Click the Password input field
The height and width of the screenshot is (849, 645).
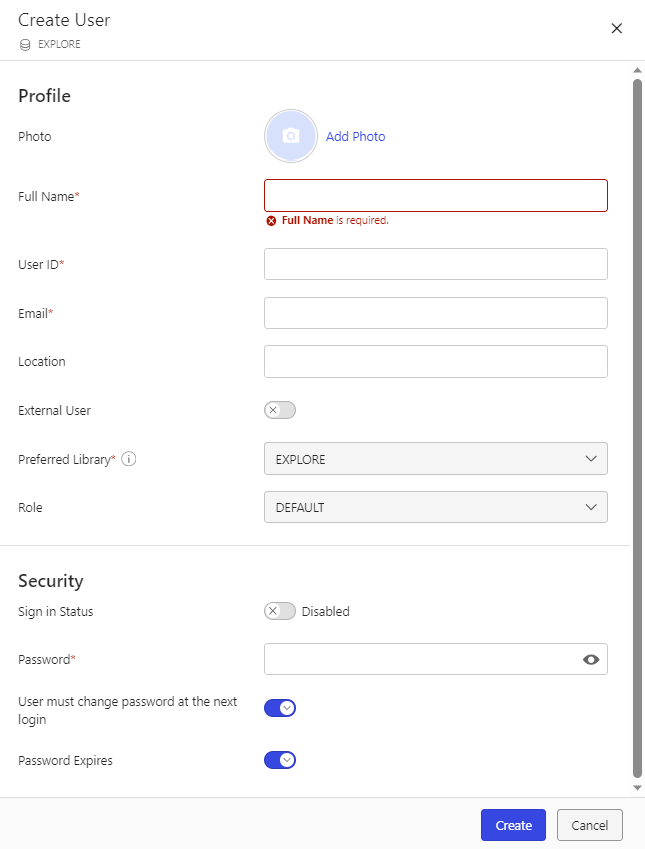pos(420,659)
